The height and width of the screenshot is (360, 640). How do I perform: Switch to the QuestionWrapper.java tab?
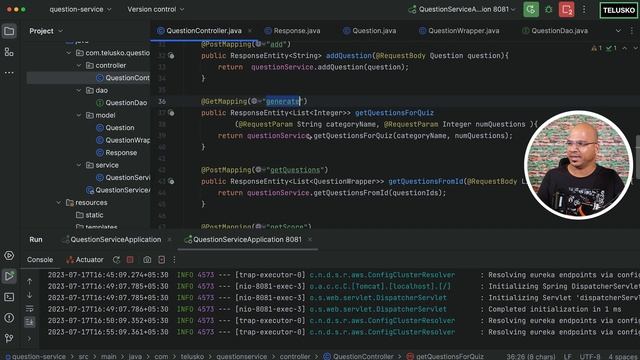click(459, 31)
